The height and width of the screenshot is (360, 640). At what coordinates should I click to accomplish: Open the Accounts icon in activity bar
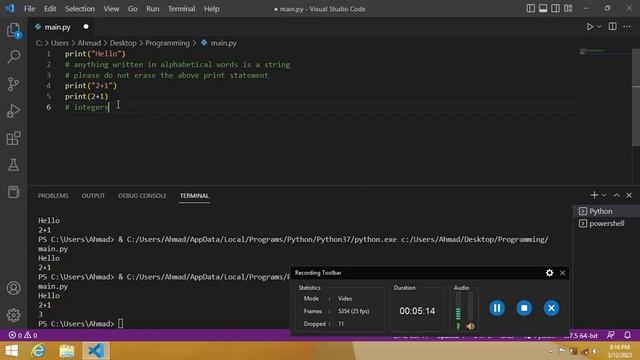click(13, 288)
